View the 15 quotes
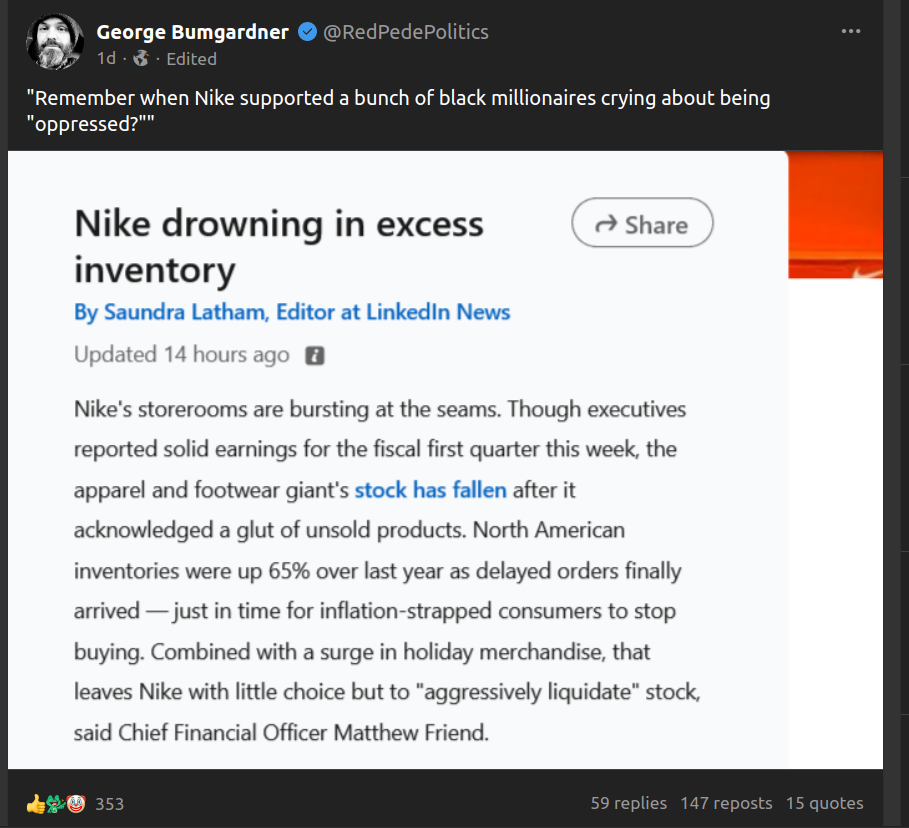The width and height of the screenshot is (909, 828). tap(824, 803)
